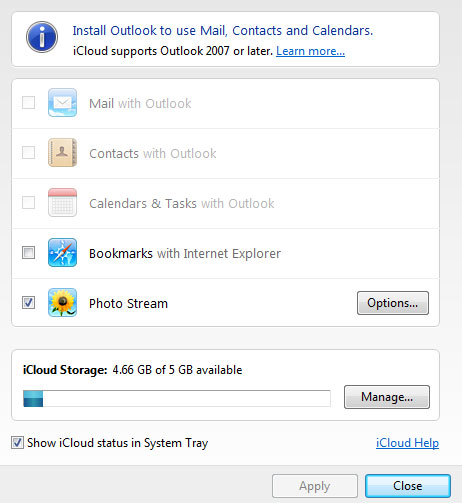Click the blue information icon
The image size is (462, 503).
(x=42, y=37)
